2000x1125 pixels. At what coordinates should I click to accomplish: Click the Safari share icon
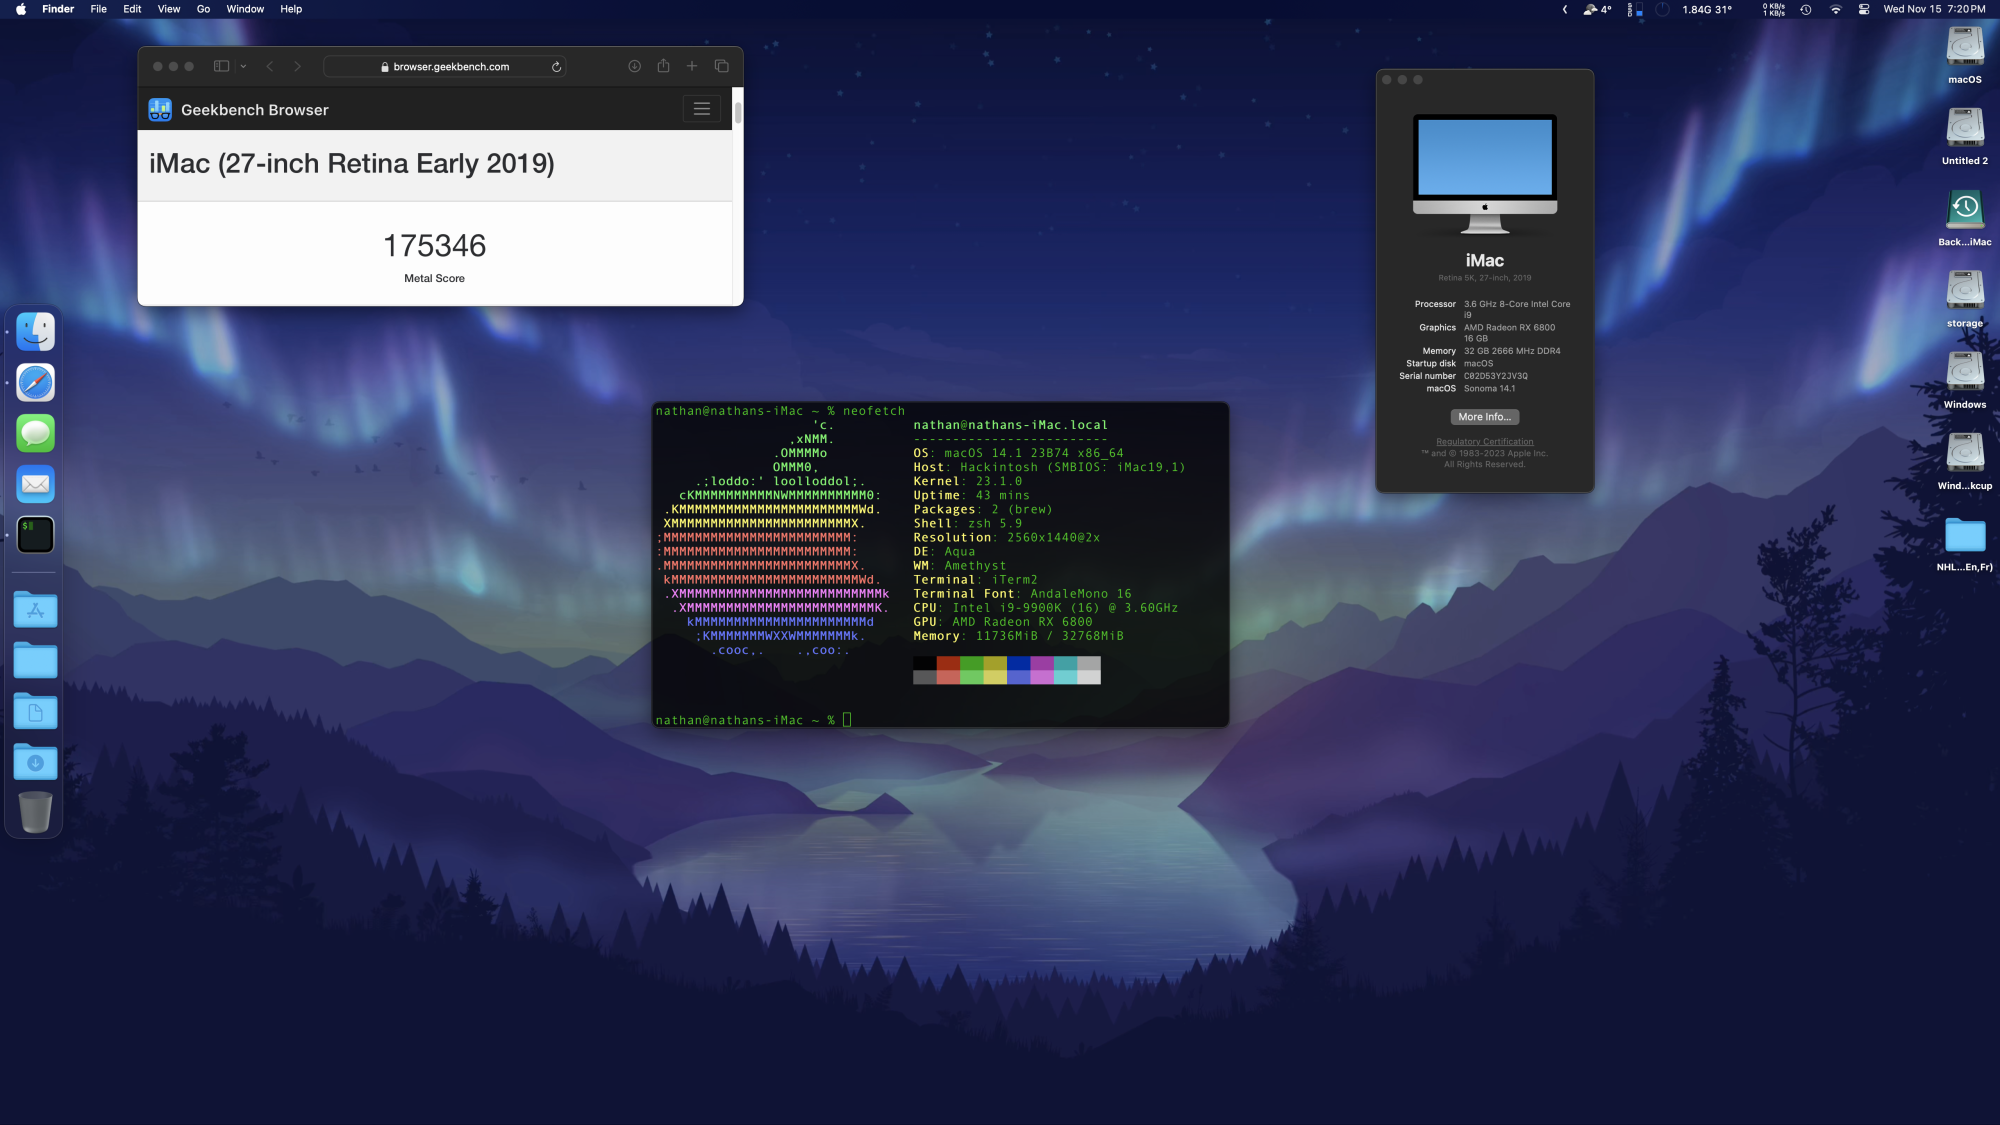(x=663, y=66)
